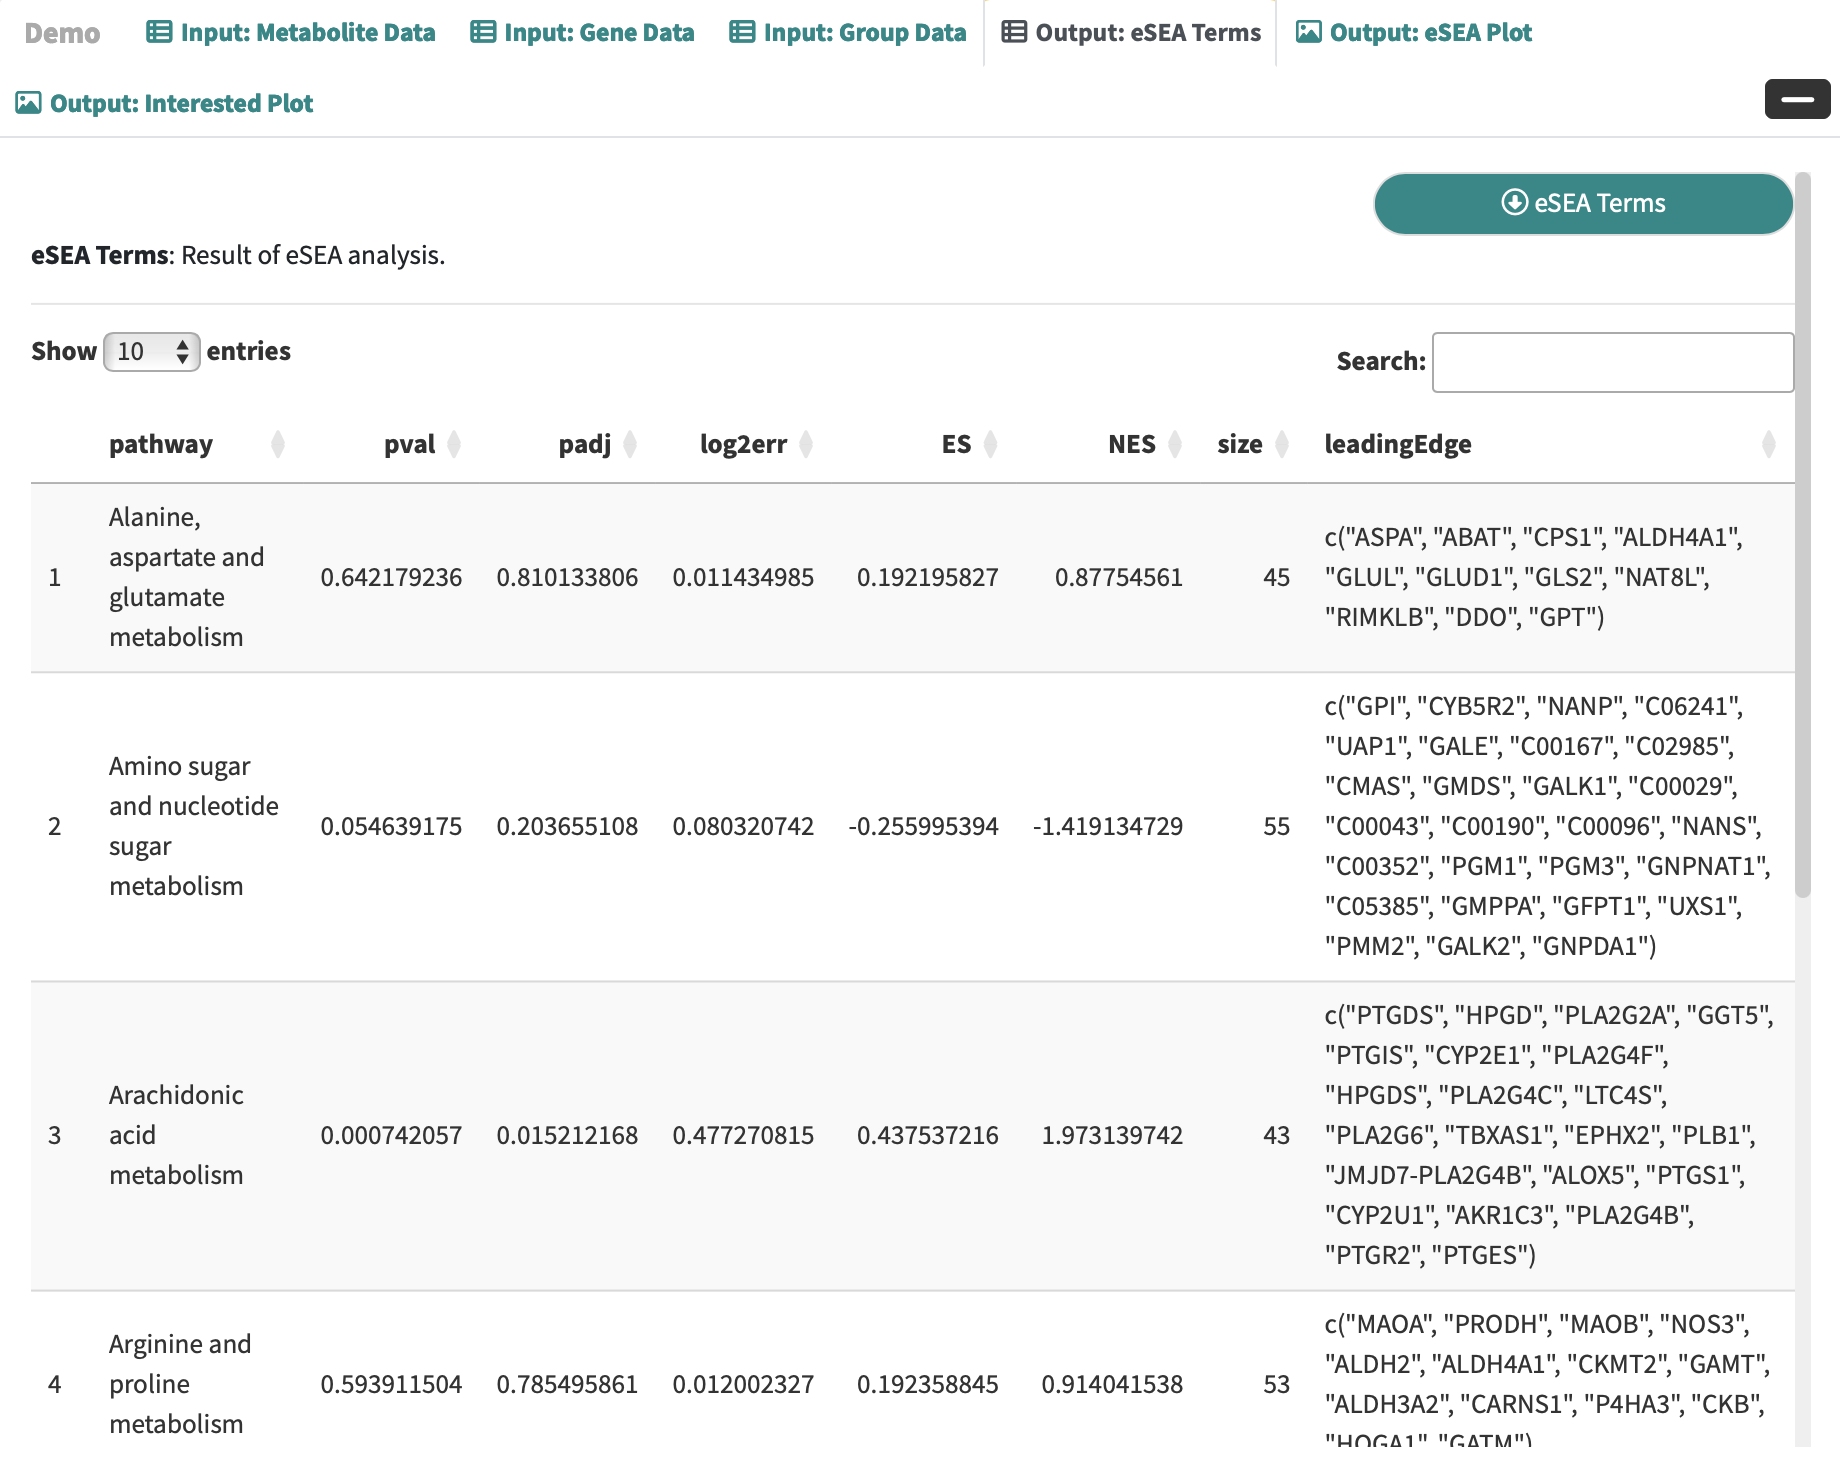The width and height of the screenshot is (1840, 1470).
Task: Sort table by pval column arrows
Action: 454,444
